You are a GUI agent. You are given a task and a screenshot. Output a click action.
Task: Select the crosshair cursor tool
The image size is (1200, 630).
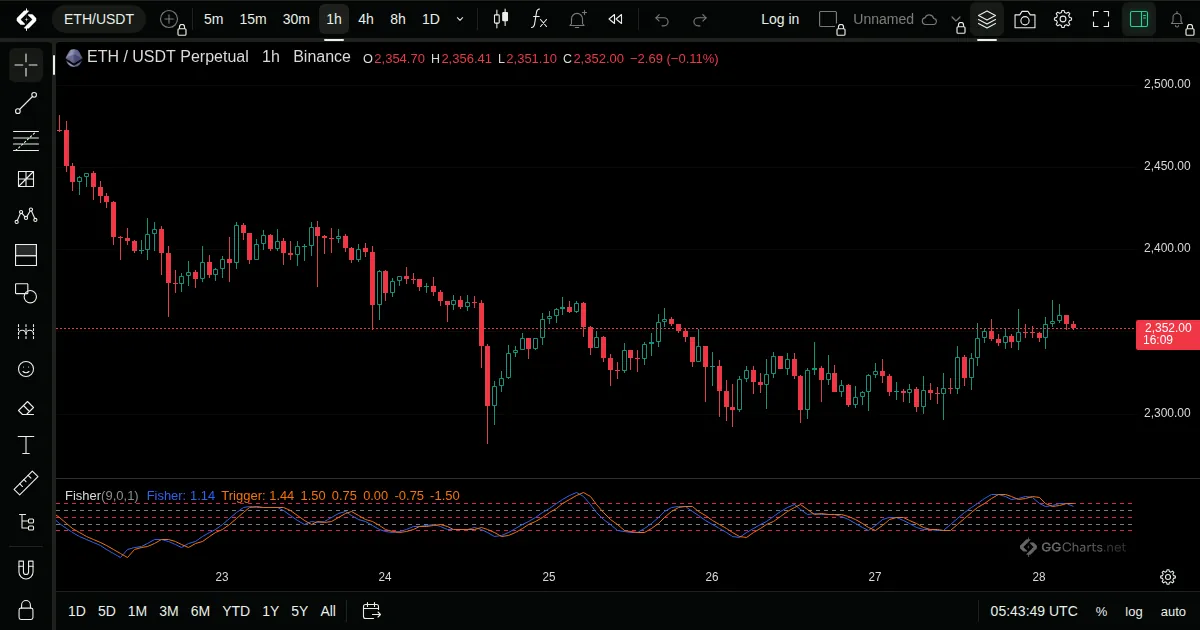(26, 65)
